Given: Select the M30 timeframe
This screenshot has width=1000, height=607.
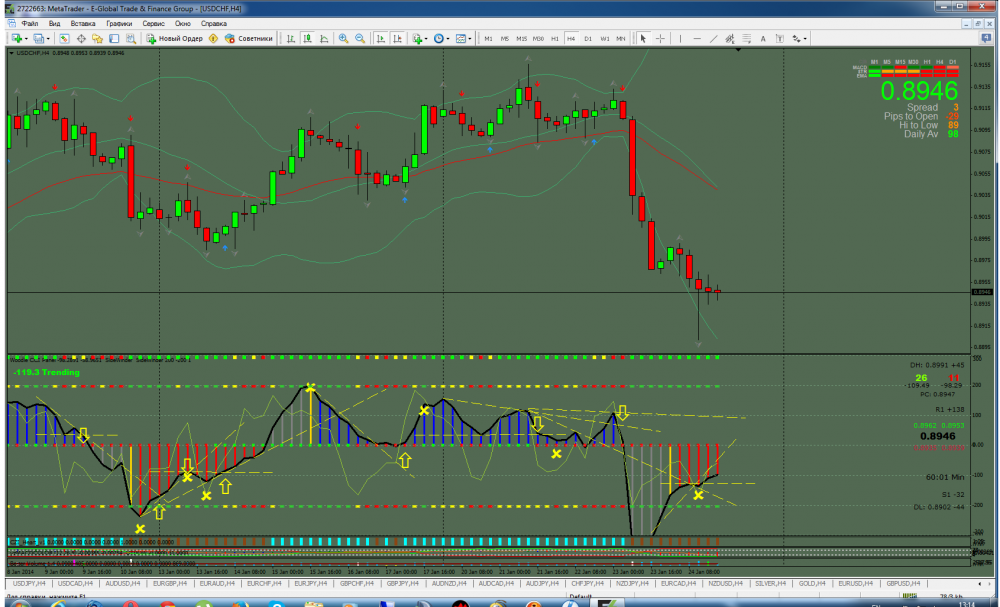Looking at the screenshot, I should 538,38.
